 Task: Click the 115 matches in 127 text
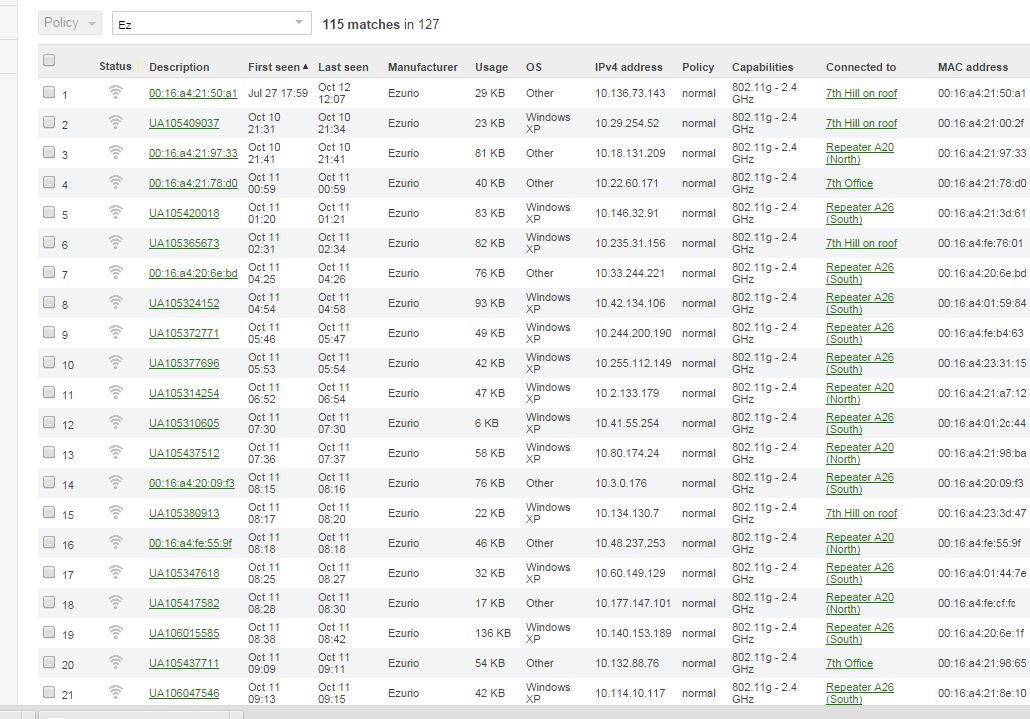click(x=380, y=24)
